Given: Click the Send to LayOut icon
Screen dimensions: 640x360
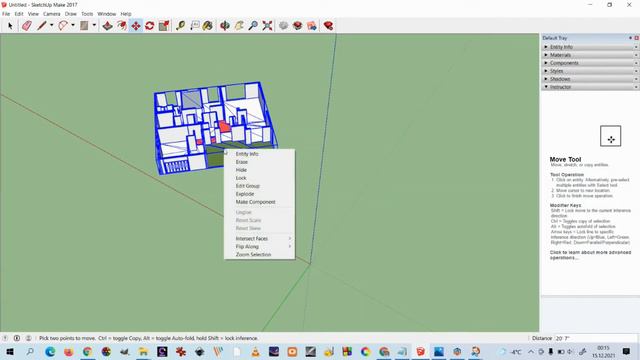Looking at the screenshot, I should pyautogui.click(x=312, y=26).
